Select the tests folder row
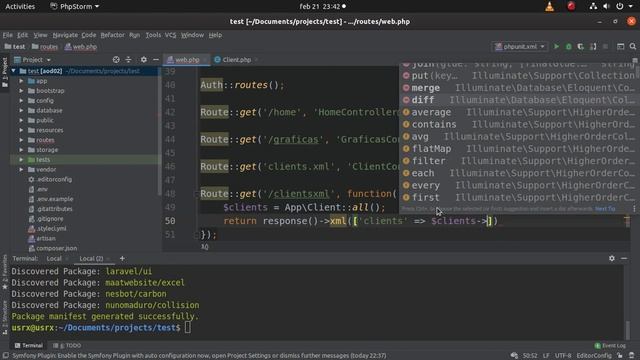This screenshot has width=640, height=360. click(x=85, y=160)
